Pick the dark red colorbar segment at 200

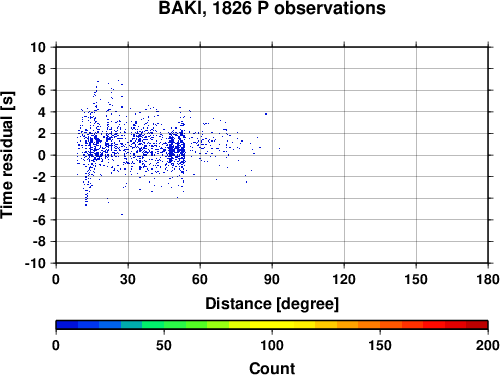coord(477,325)
